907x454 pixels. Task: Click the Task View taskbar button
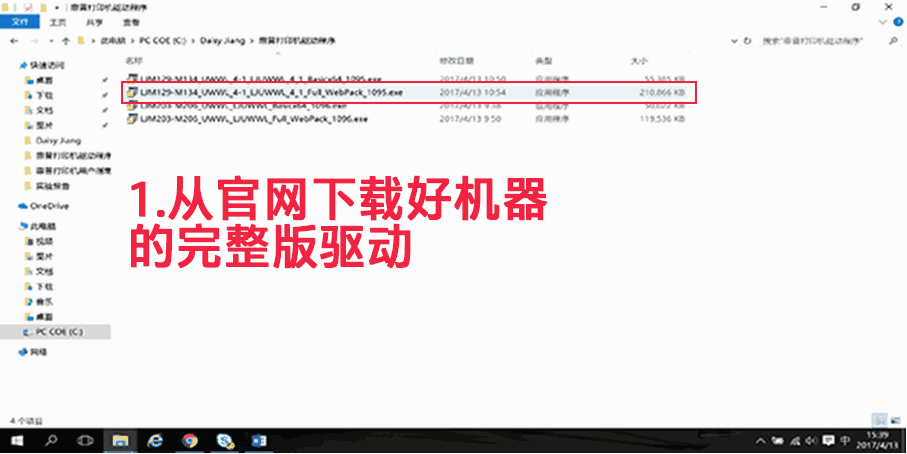[x=85, y=441]
